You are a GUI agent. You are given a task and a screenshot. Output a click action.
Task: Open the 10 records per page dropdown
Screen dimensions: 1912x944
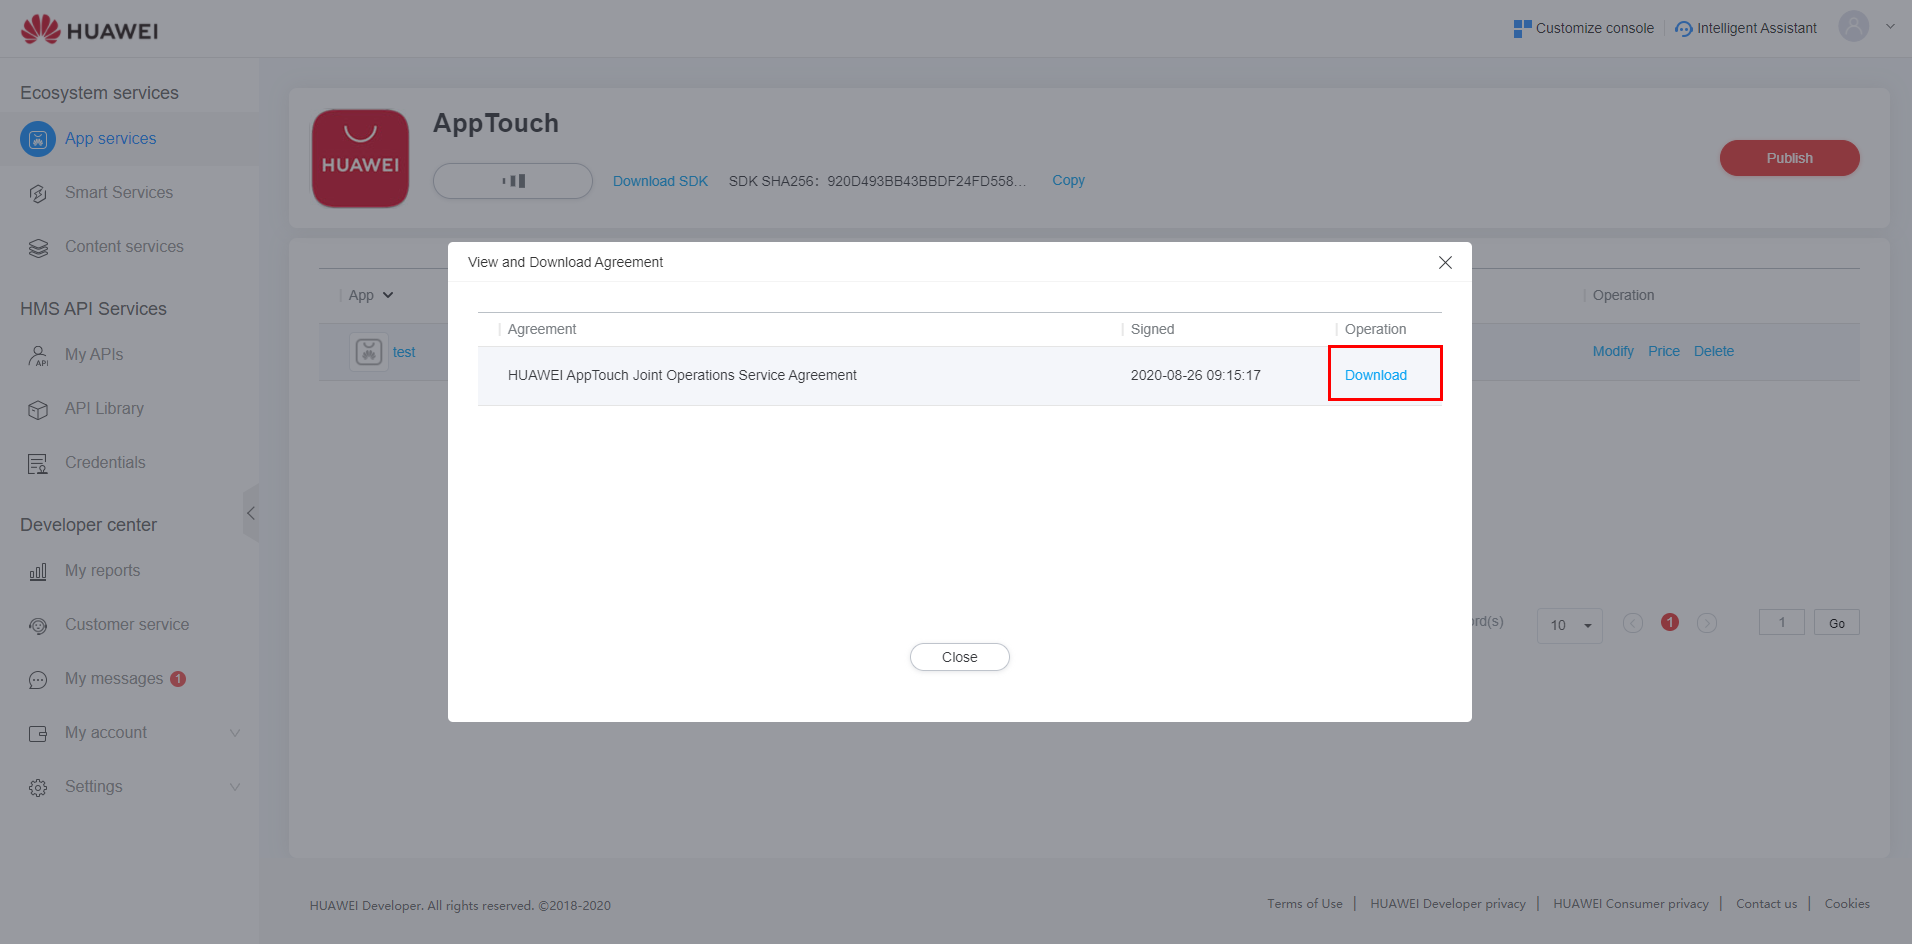(x=1570, y=625)
